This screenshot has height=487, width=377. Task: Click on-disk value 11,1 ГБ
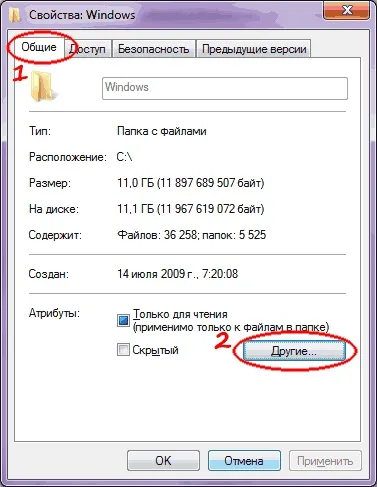(x=136, y=209)
